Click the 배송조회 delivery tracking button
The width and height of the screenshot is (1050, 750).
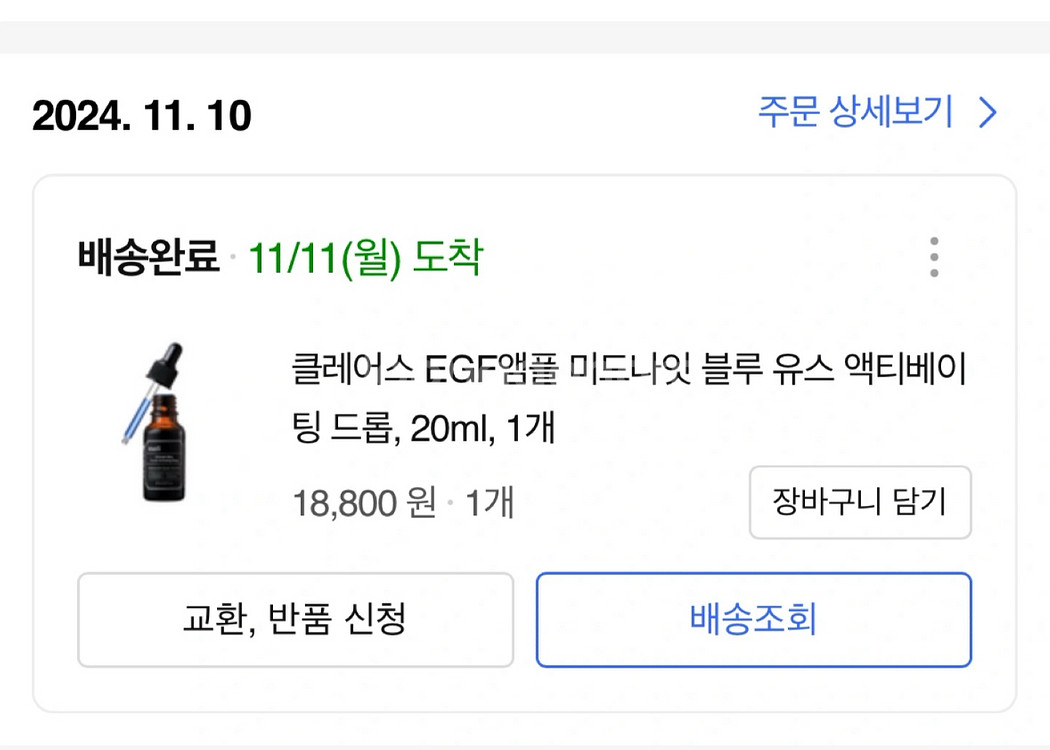pyautogui.click(x=754, y=620)
